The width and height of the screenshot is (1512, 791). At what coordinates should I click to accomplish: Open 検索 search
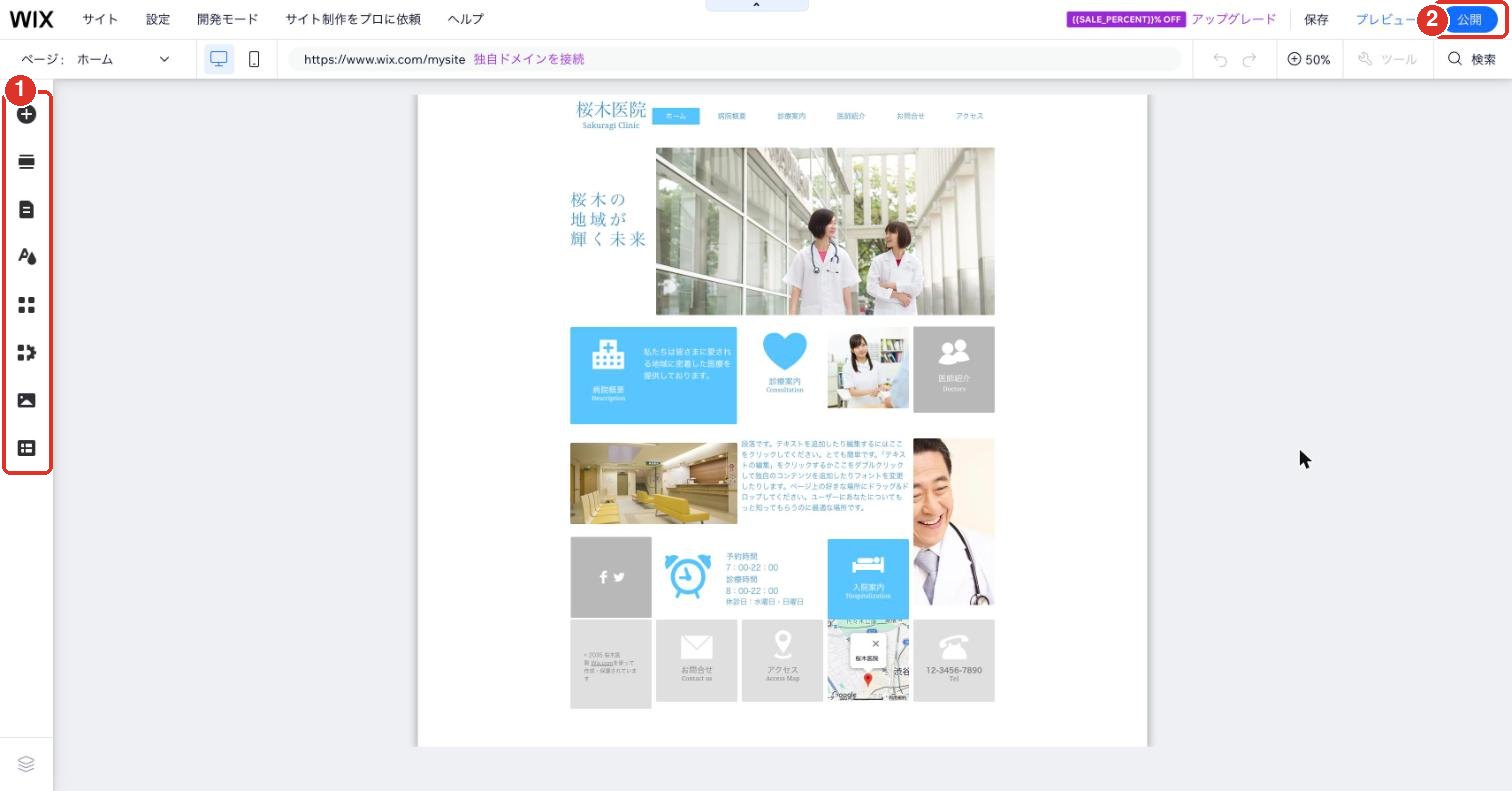pyautogui.click(x=1472, y=60)
